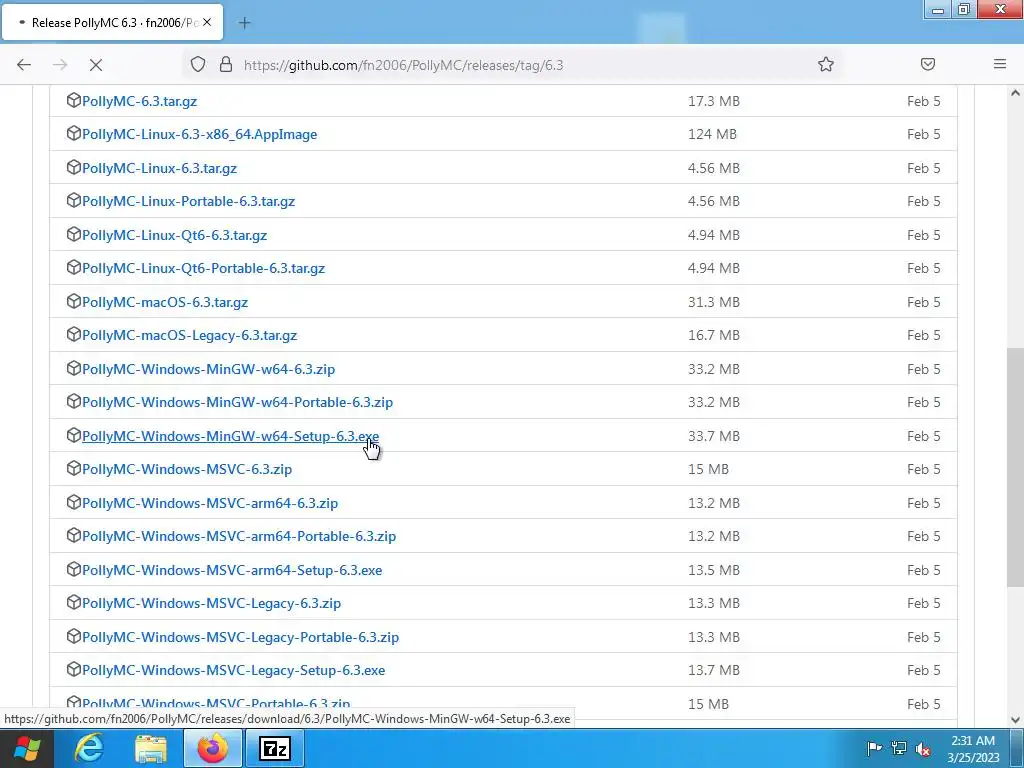
Task: Click the 33.7 MB file size text
Action: [x=714, y=436]
